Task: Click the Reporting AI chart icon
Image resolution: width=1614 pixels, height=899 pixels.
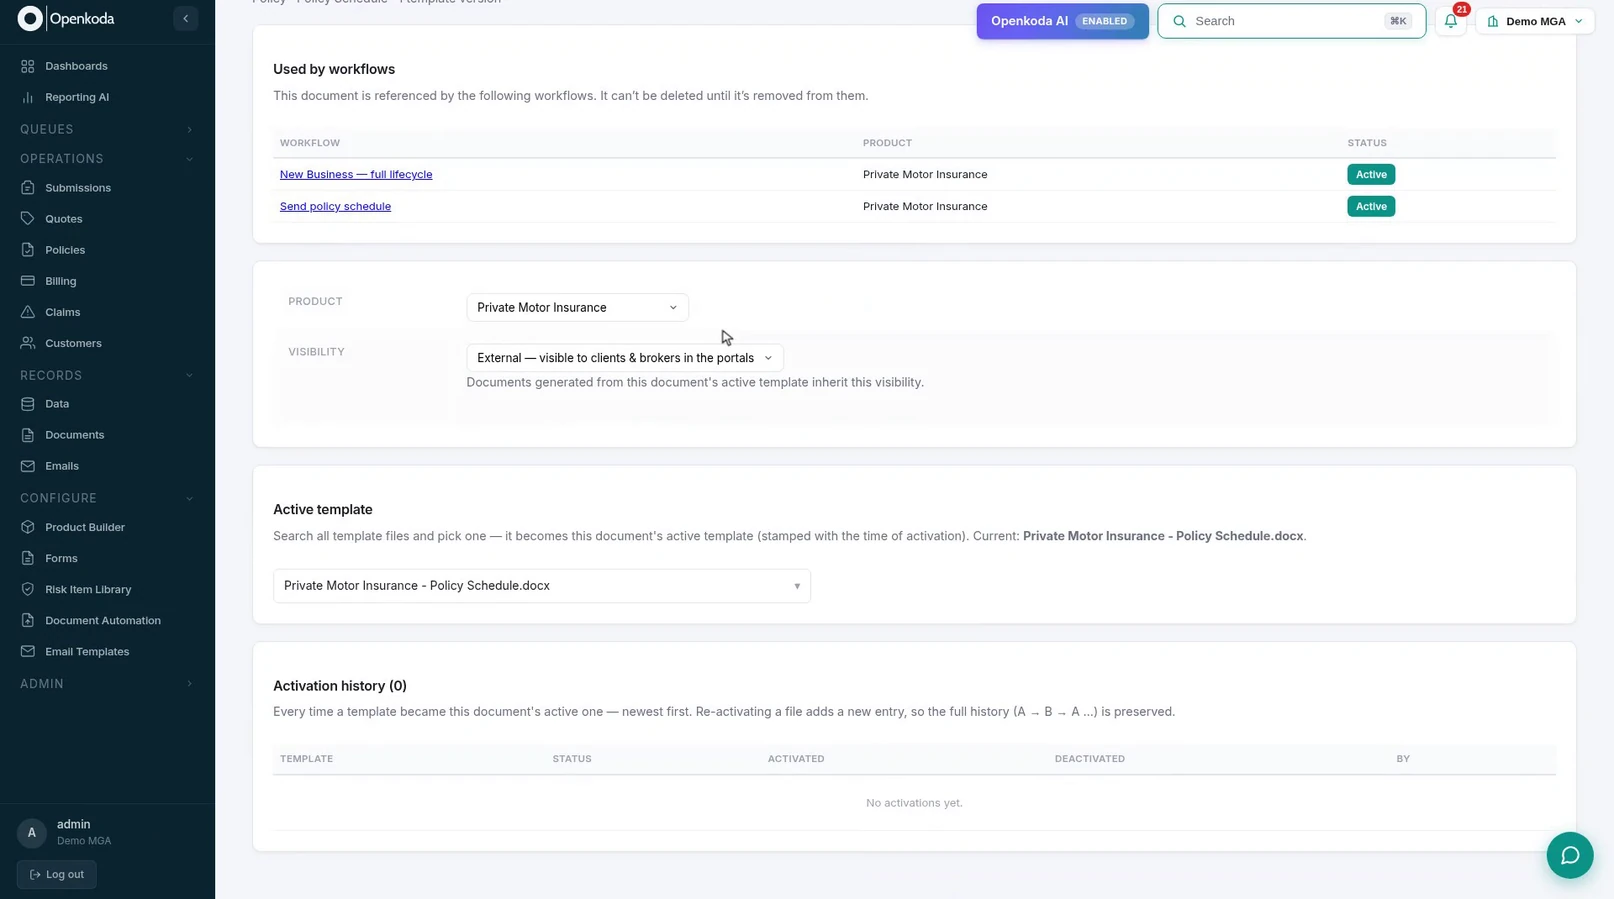Action: point(28,97)
